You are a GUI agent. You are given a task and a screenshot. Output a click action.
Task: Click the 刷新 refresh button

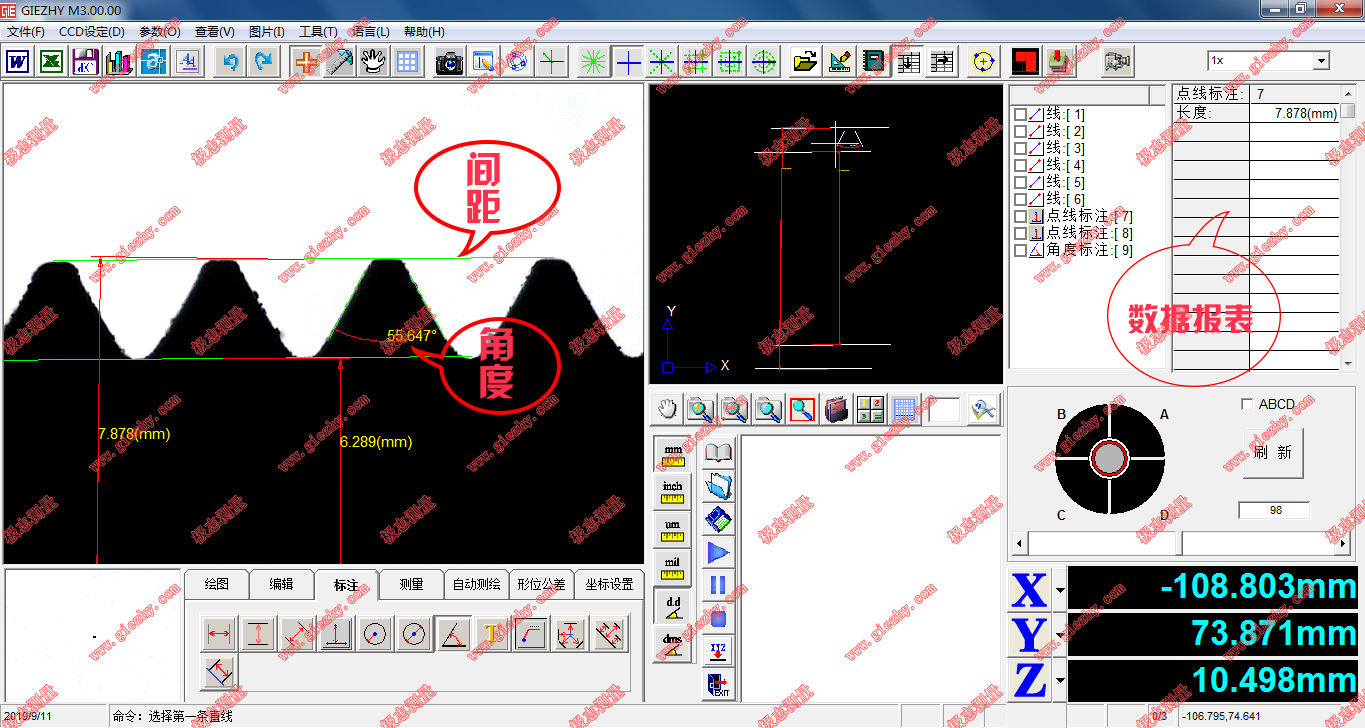(1273, 453)
